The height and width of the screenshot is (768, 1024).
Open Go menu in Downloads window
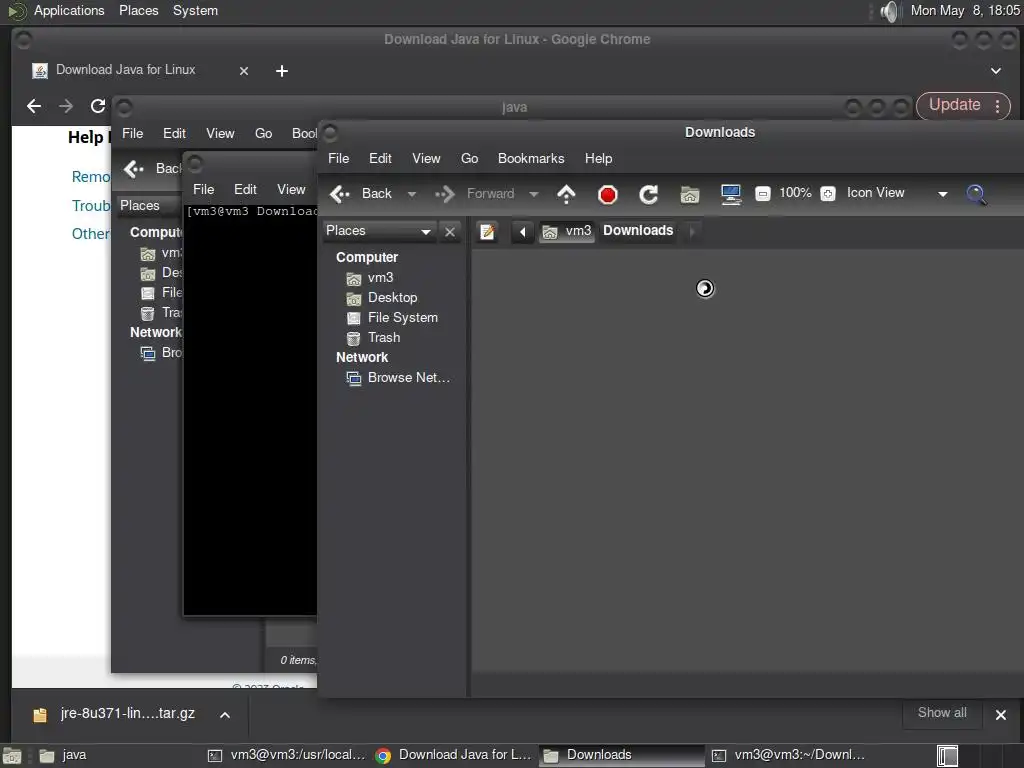(x=469, y=159)
